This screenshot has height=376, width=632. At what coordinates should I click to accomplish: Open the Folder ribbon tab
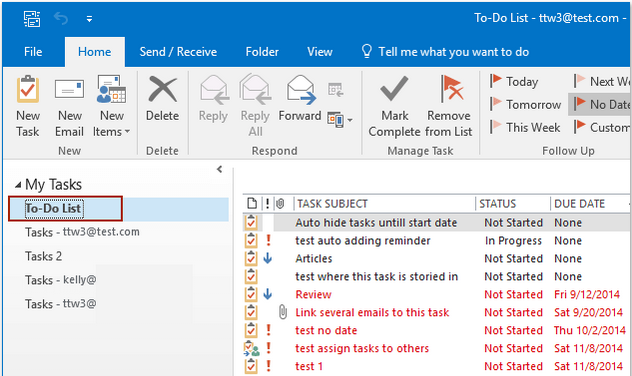[262, 52]
